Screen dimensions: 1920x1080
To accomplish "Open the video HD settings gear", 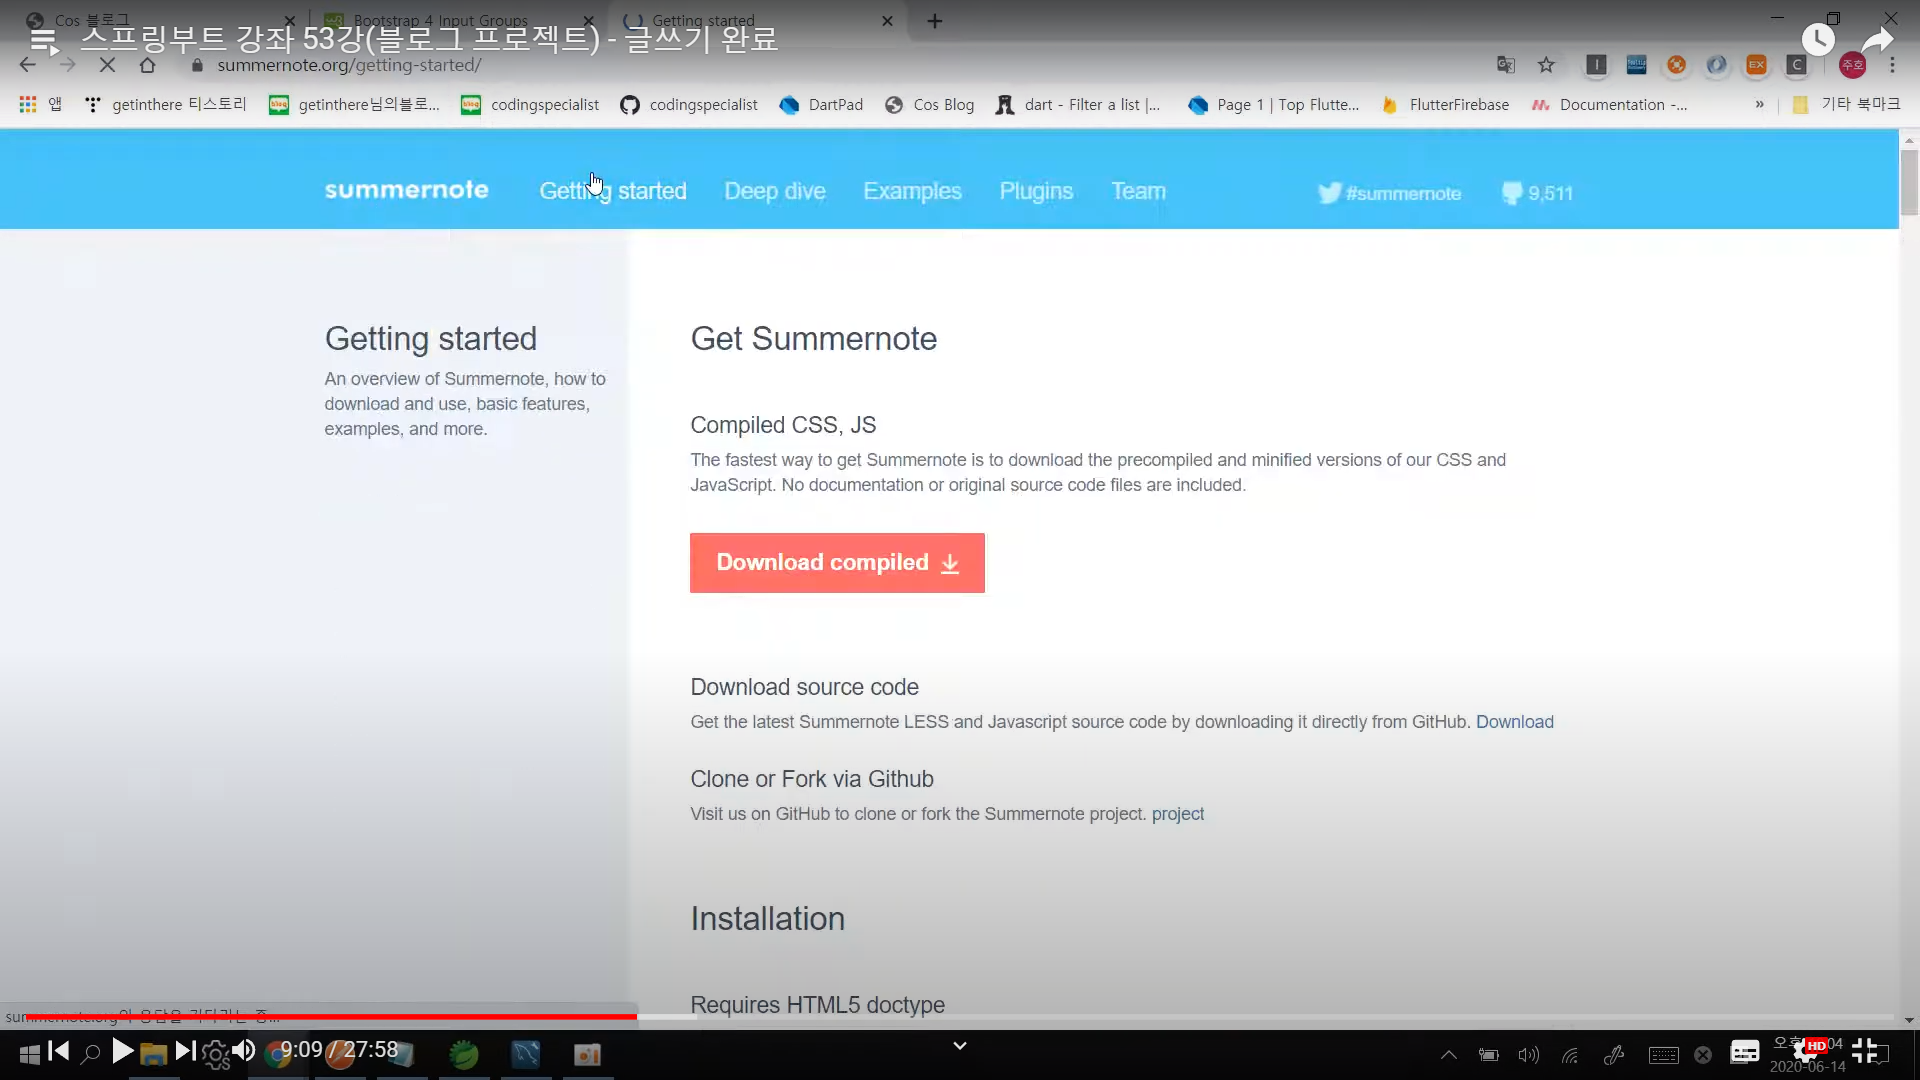I will point(1809,1051).
